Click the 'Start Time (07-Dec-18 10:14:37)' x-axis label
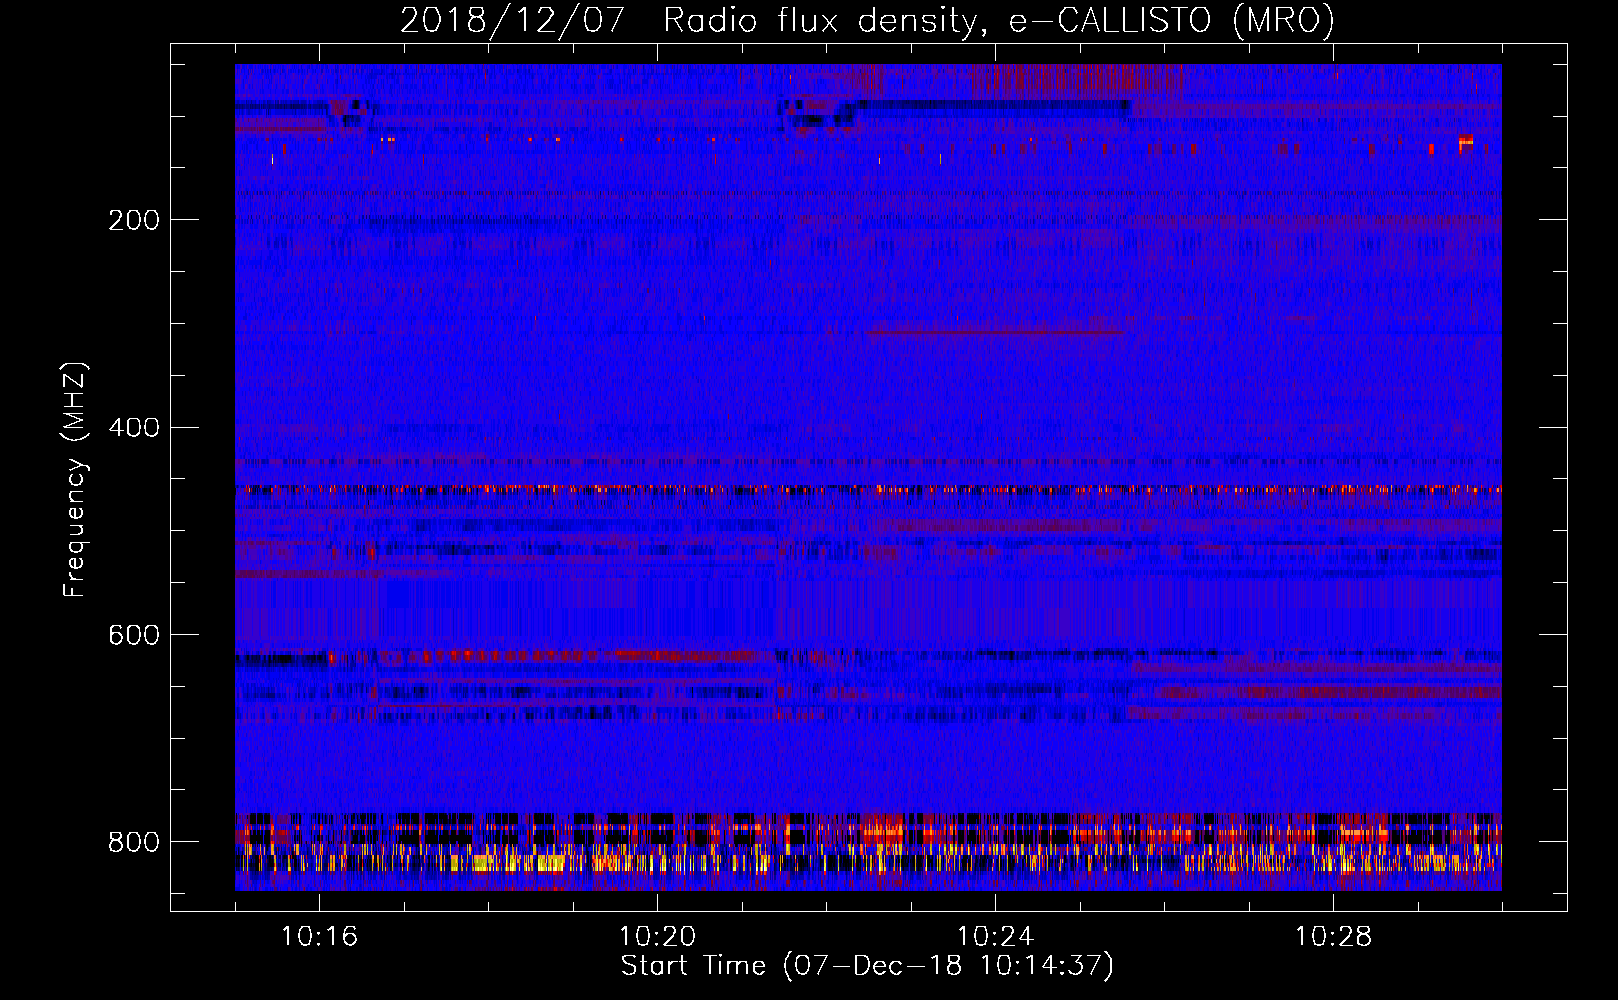Screen dimensions: 1618x1000 point(867,966)
